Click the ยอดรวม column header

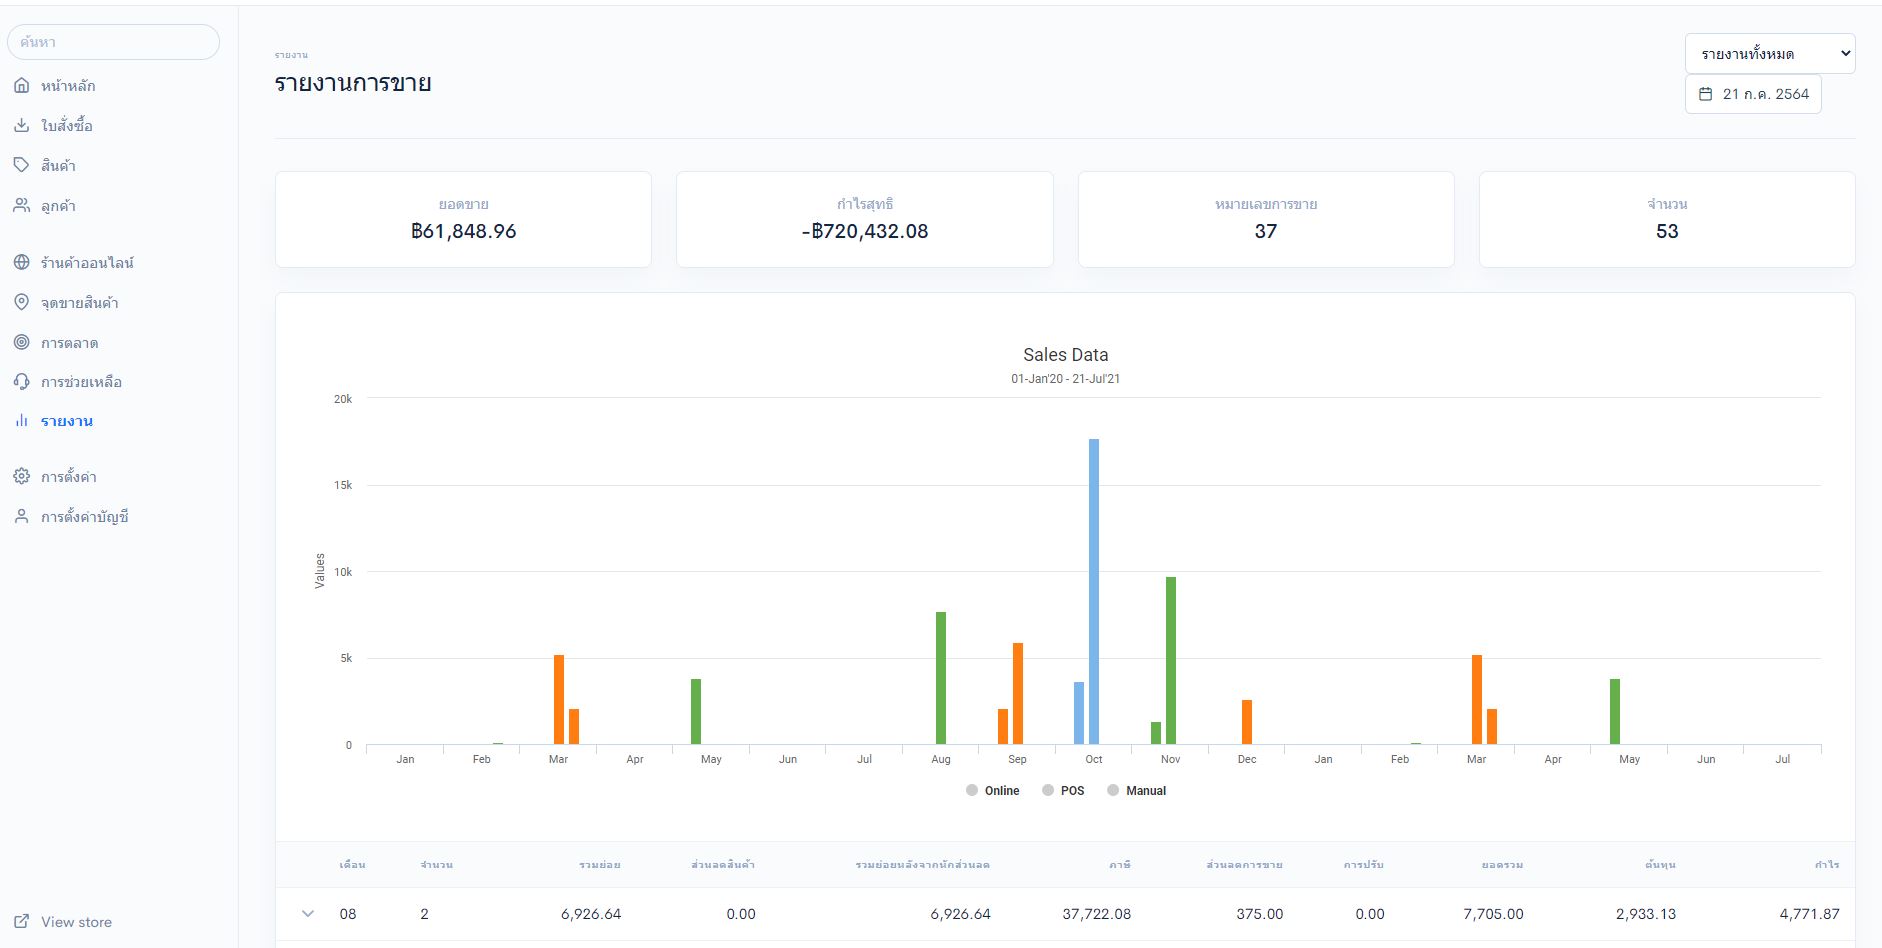[x=1502, y=864]
